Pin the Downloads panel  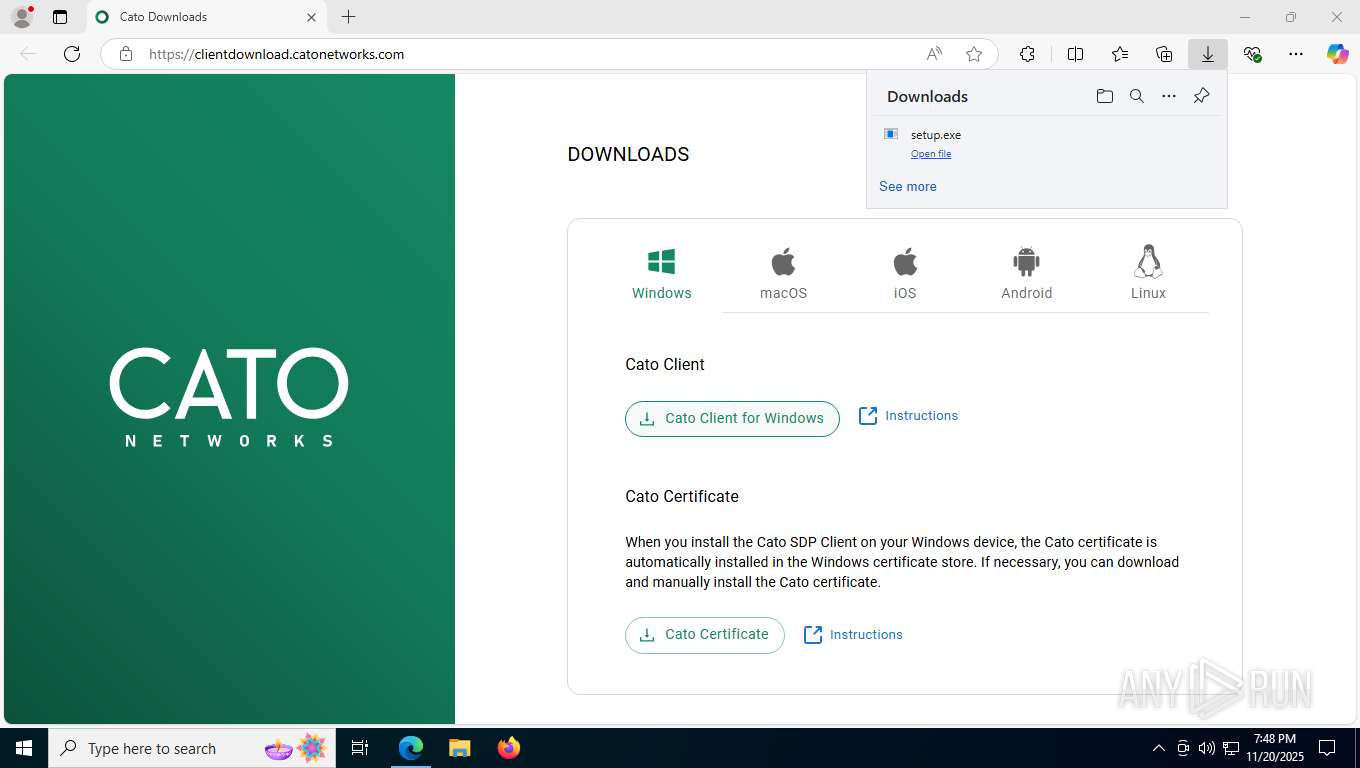[1201, 96]
